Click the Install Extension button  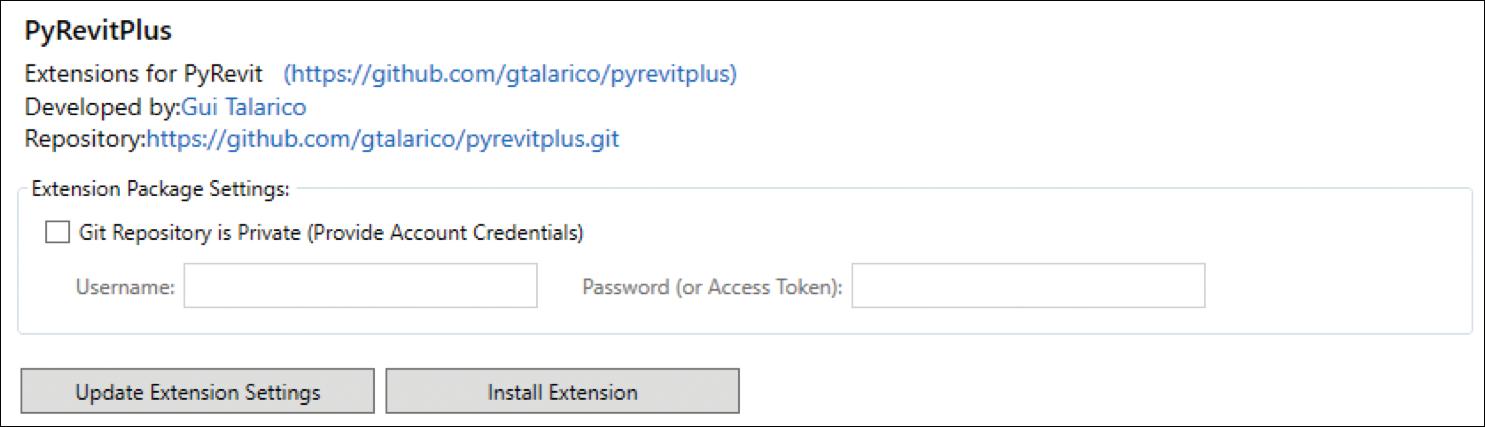click(562, 392)
